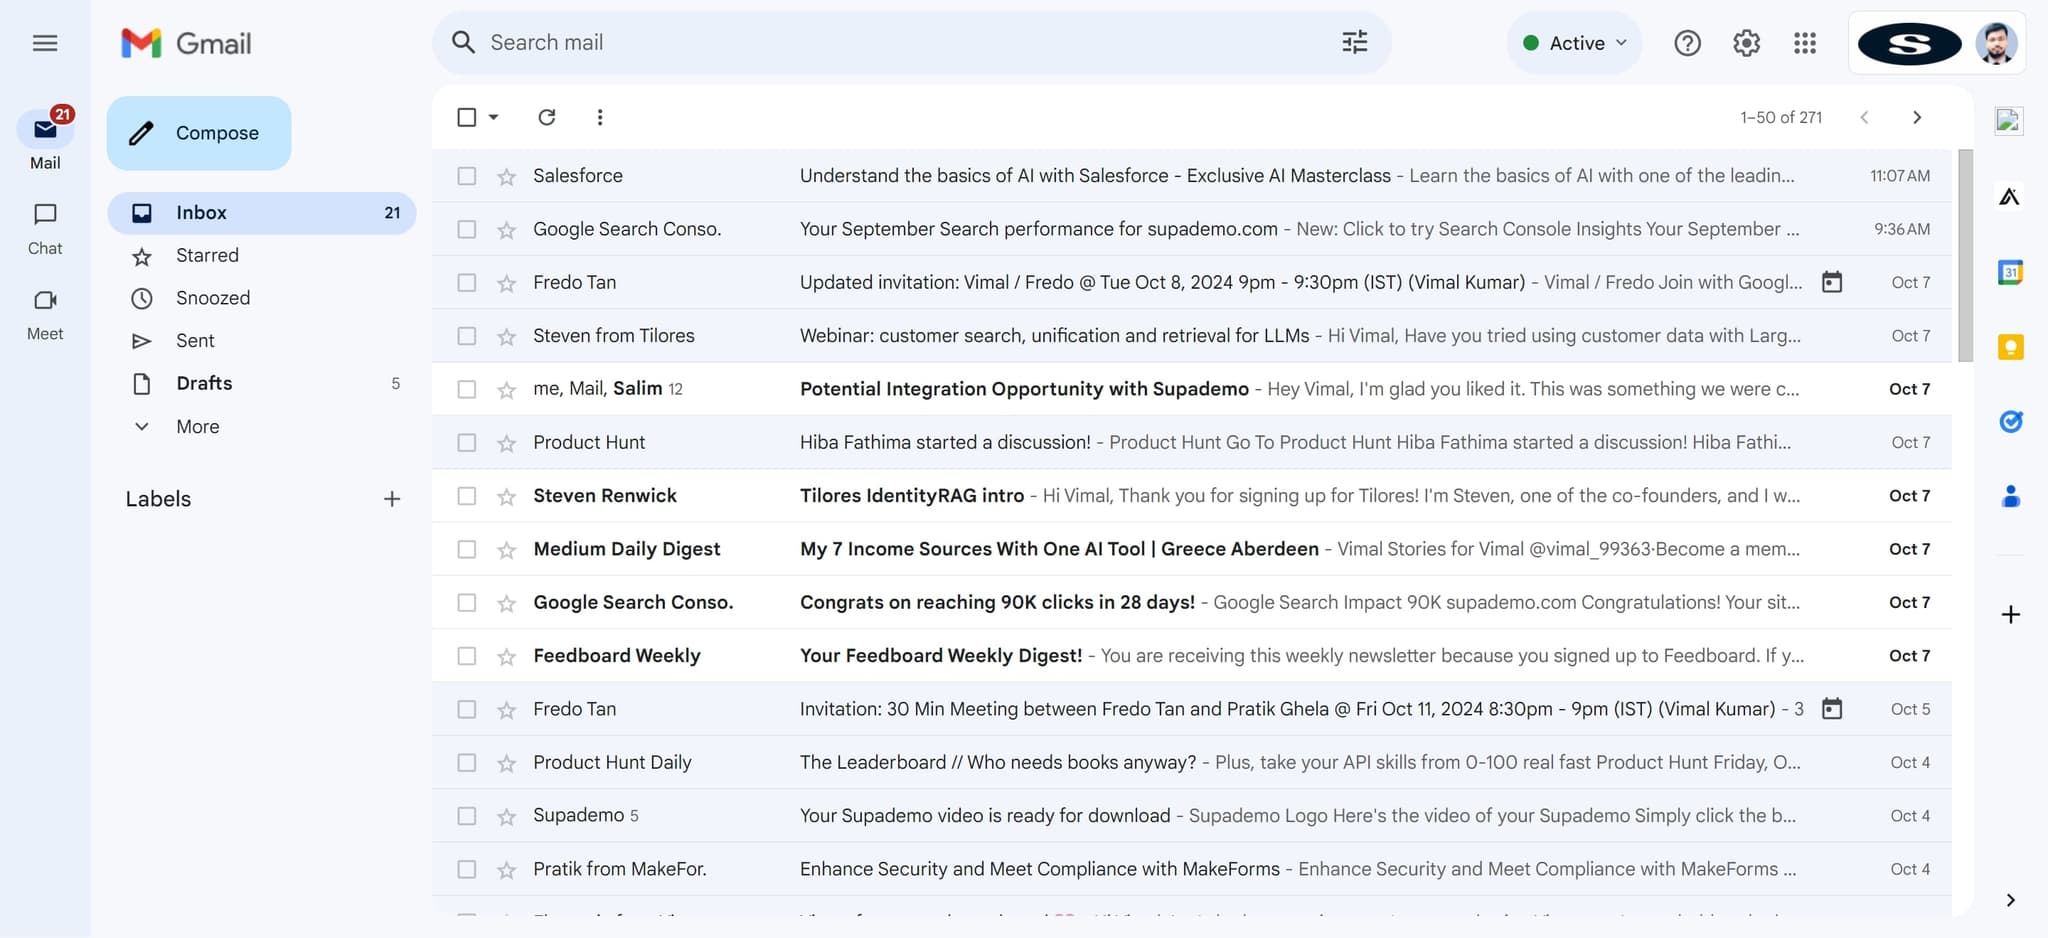Open the Settings gear icon

[1746, 43]
